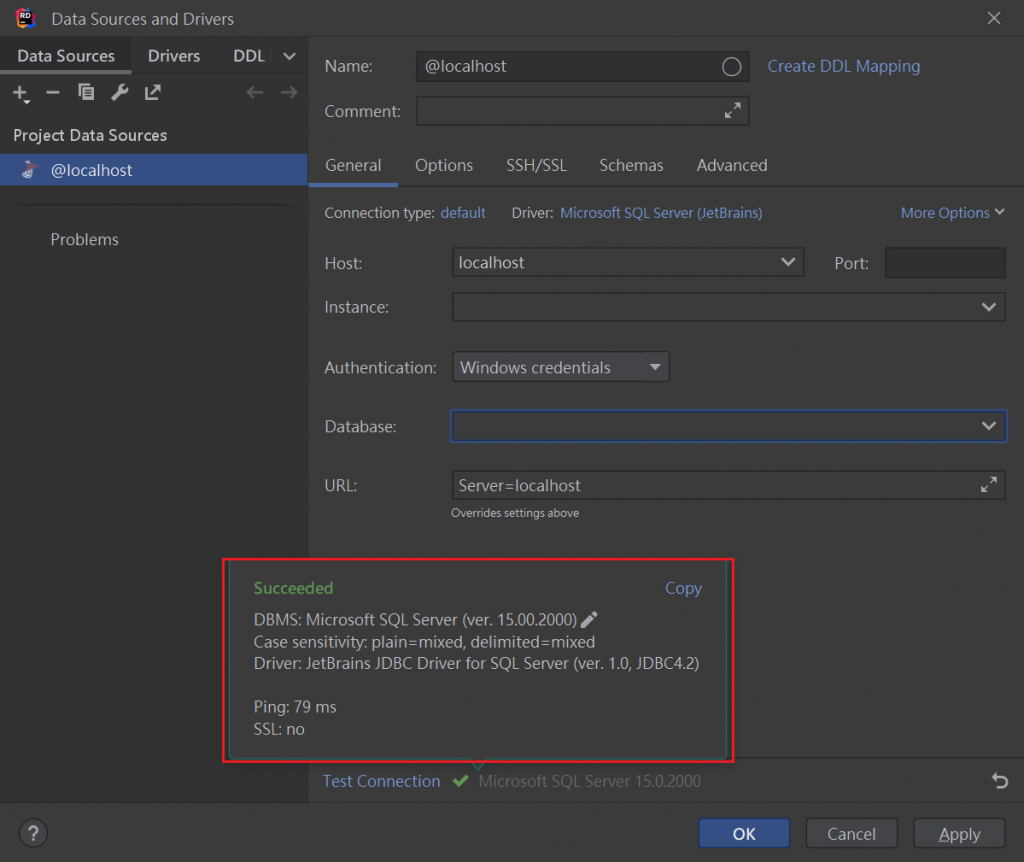1024x862 pixels.
Task: Close the Data Sources and Drivers dialog
Action: [993, 18]
